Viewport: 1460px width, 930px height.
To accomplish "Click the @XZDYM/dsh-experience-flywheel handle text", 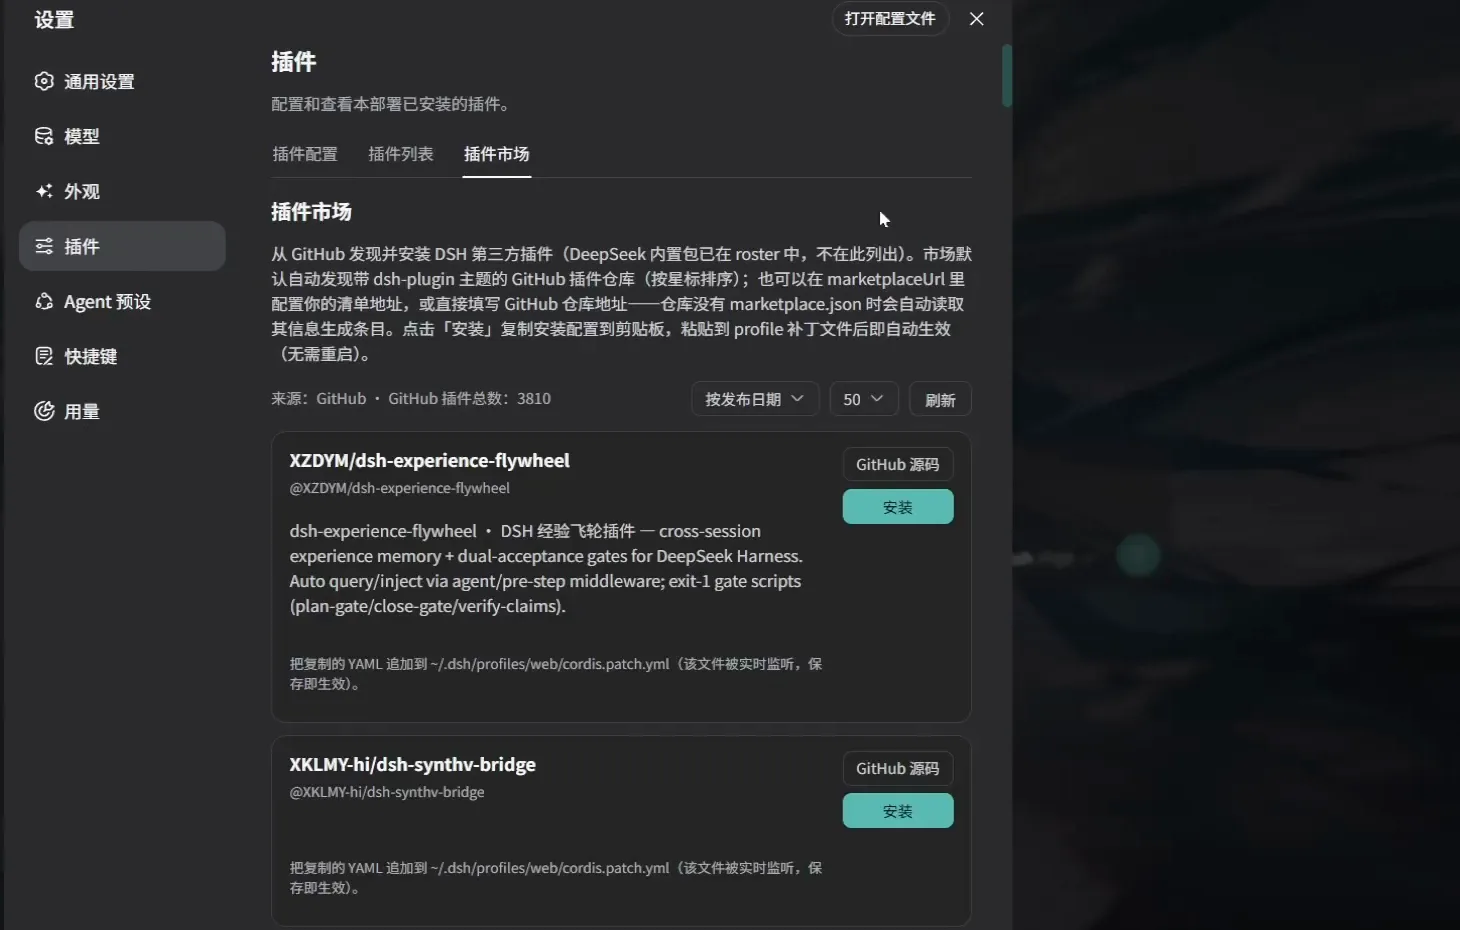I will [x=400, y=488].
